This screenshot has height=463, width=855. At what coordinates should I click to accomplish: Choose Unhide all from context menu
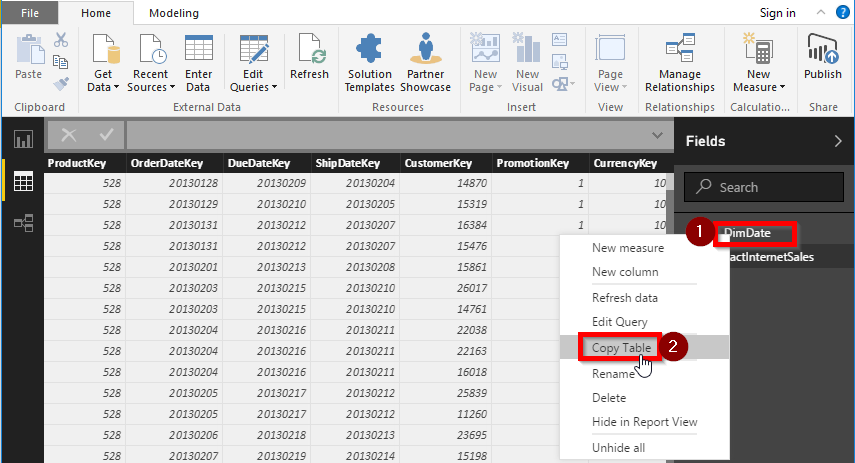click(x=618, y=448)
